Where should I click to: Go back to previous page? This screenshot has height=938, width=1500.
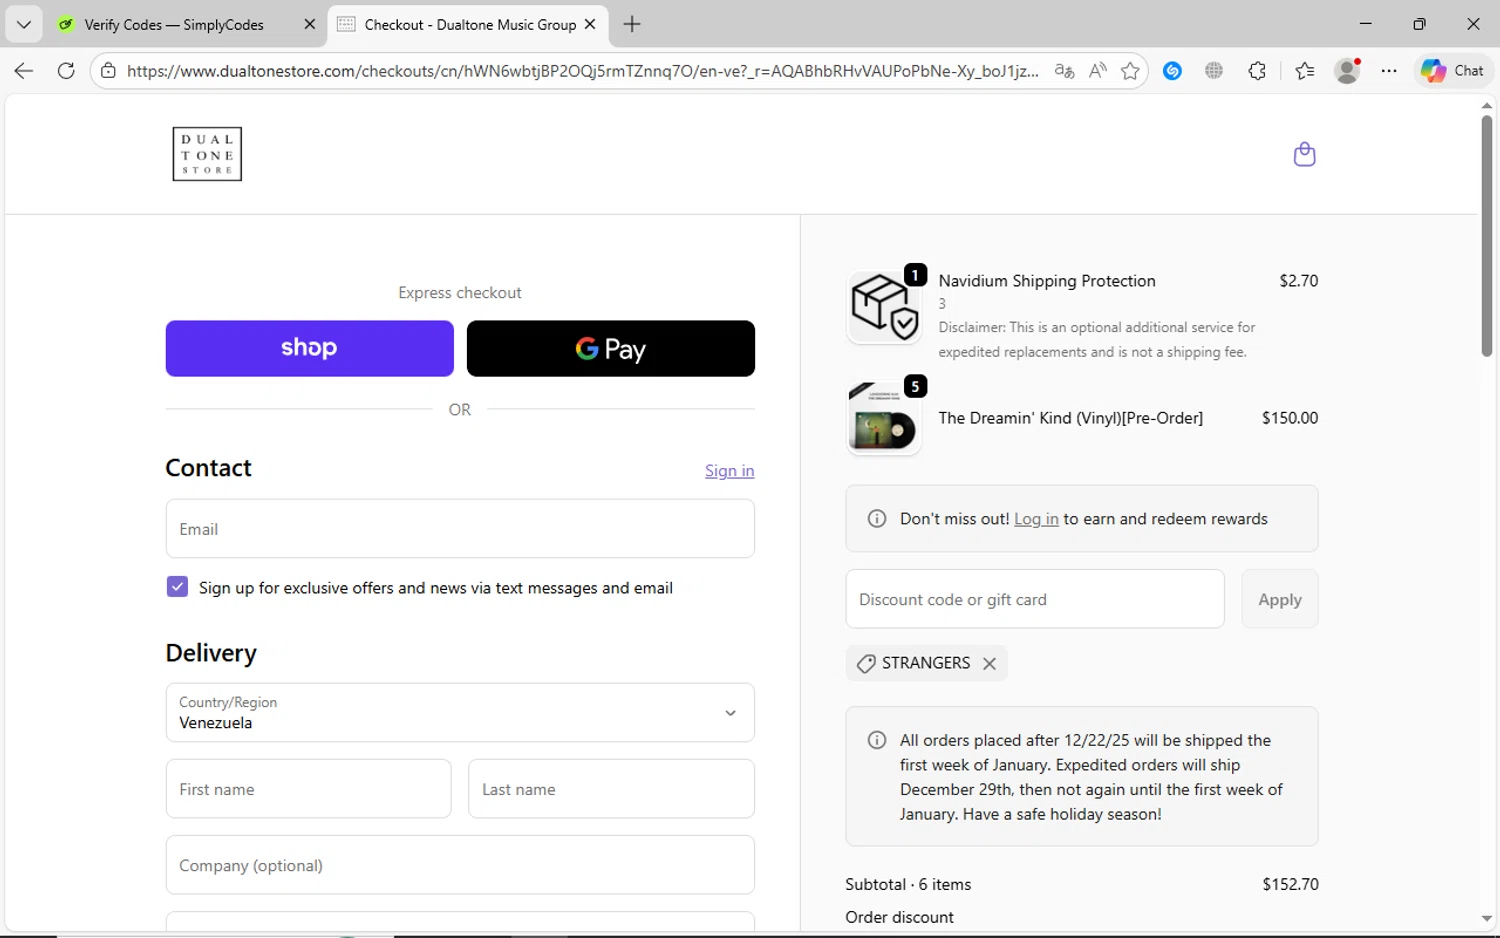[x=24, y=71]
